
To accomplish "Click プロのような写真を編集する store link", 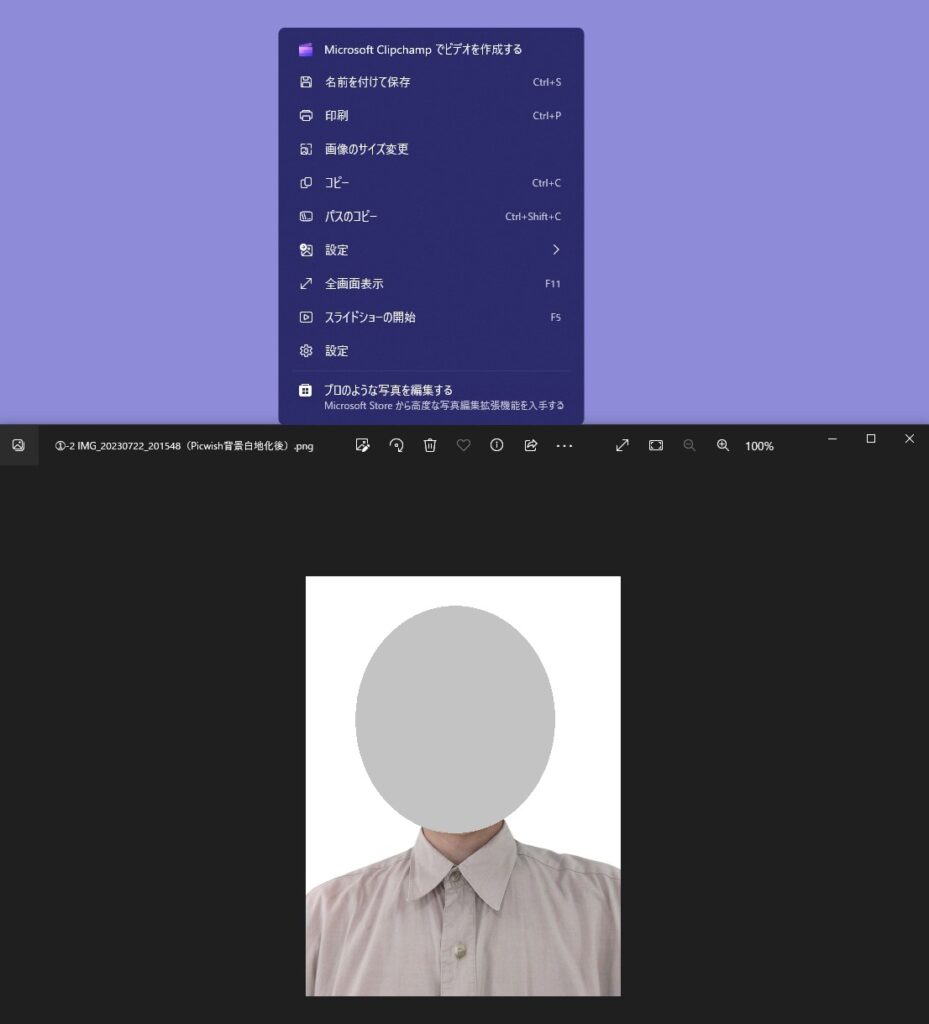I will pyautogui.click(x=388, y=390).
